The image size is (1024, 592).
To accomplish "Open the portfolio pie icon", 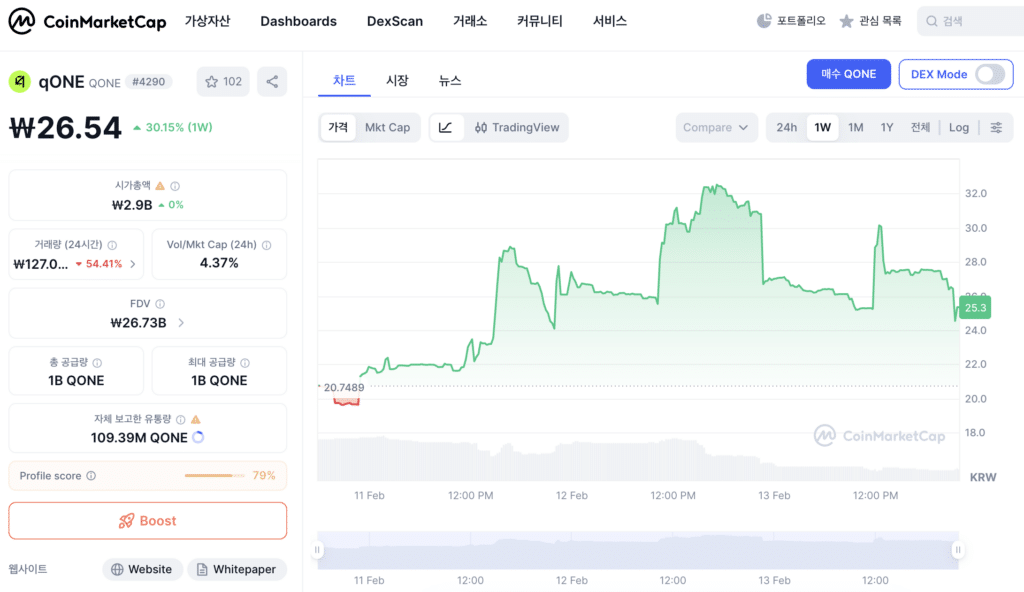I will click(x=763, y=21).
